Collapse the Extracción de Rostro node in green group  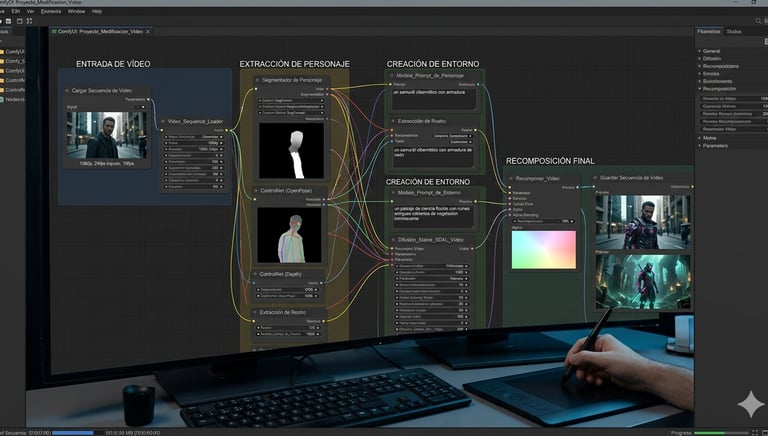pos(393,121)
